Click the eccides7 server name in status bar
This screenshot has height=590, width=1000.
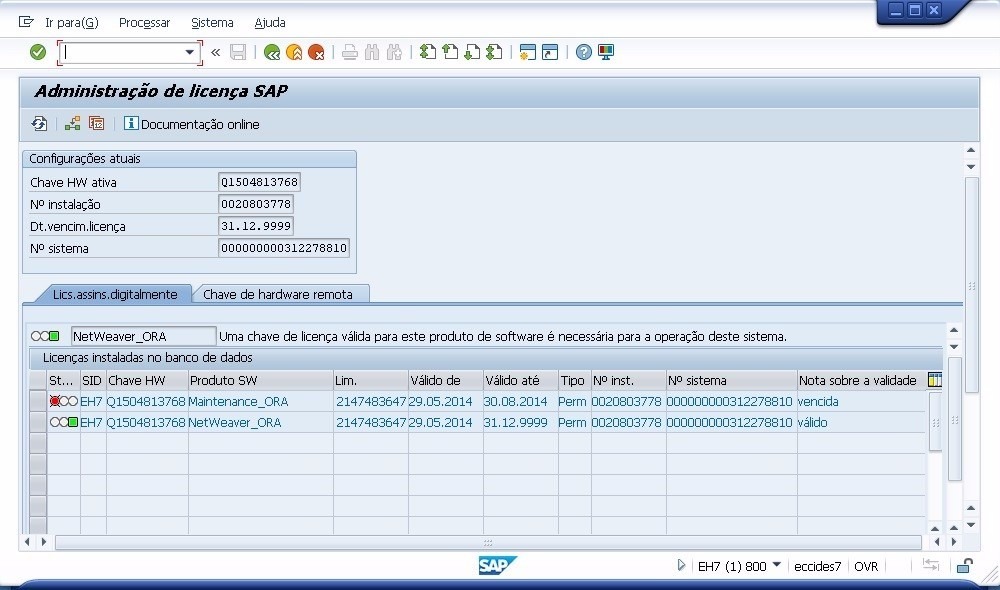click(x=818, y=566)
